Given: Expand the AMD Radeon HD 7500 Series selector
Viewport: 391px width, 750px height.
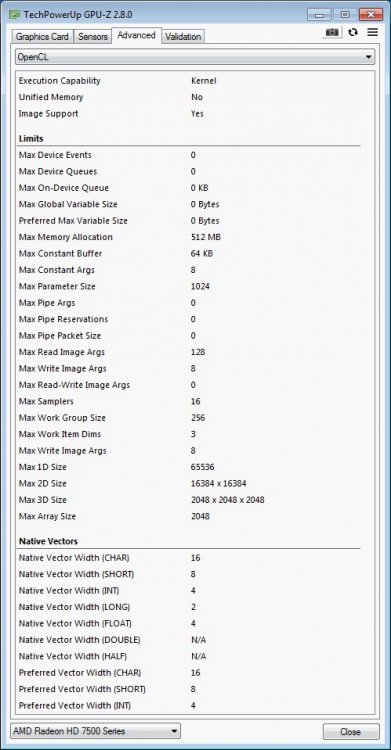Looking at the screenshot, I should [96, 731].
